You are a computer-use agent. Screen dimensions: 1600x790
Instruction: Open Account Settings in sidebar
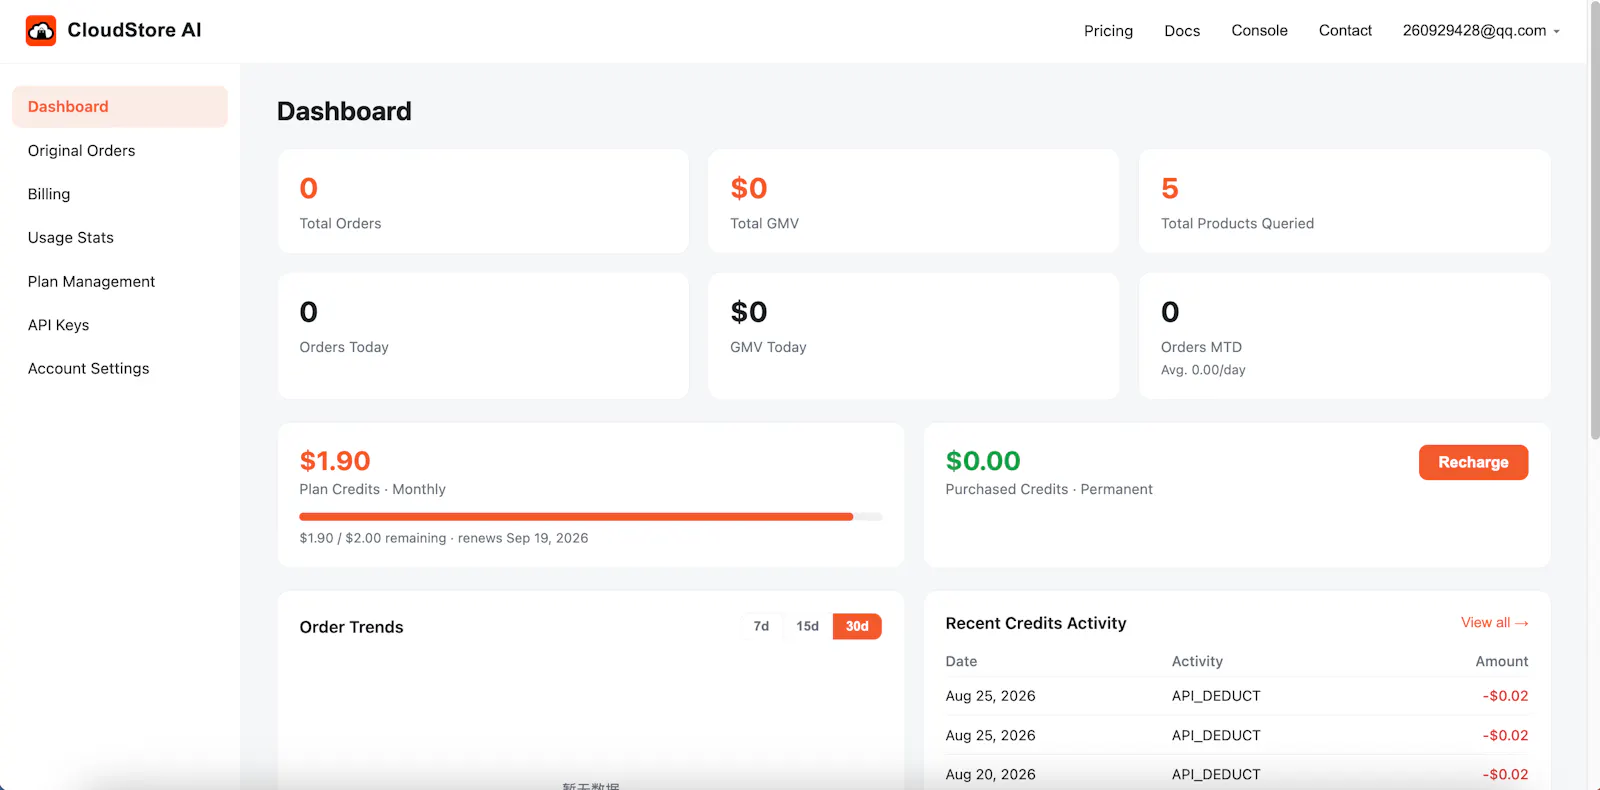pos(120,369)
